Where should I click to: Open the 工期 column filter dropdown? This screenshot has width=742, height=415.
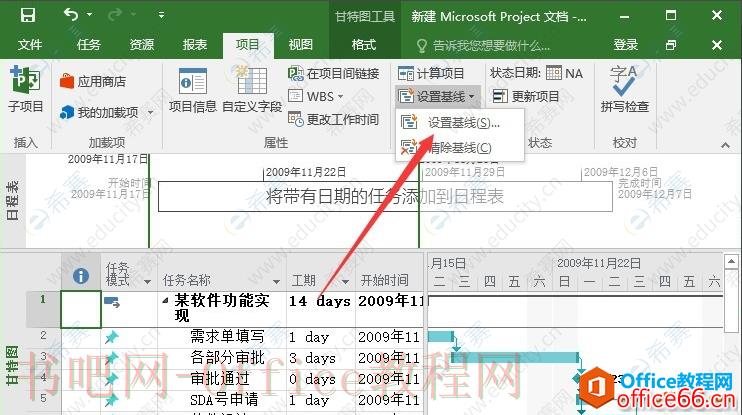[345, 282]
